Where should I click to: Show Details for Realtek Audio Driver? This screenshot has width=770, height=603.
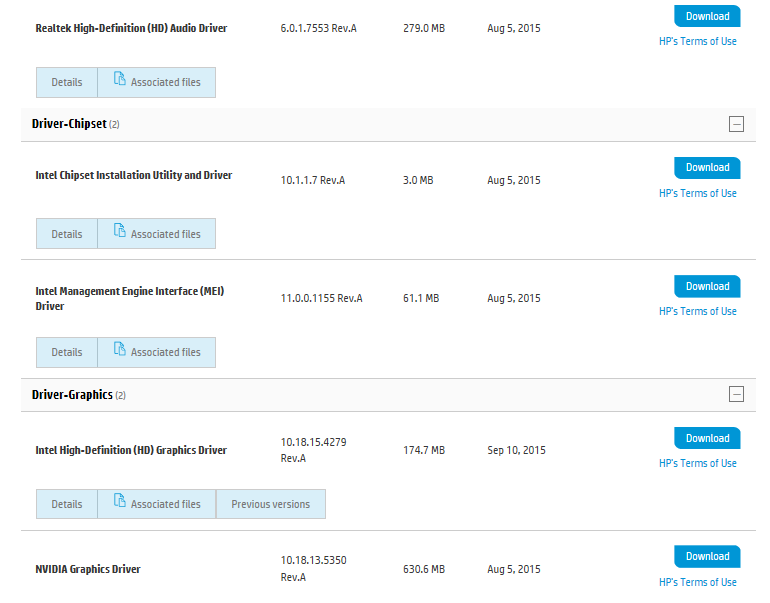click(x=67, y=82)
